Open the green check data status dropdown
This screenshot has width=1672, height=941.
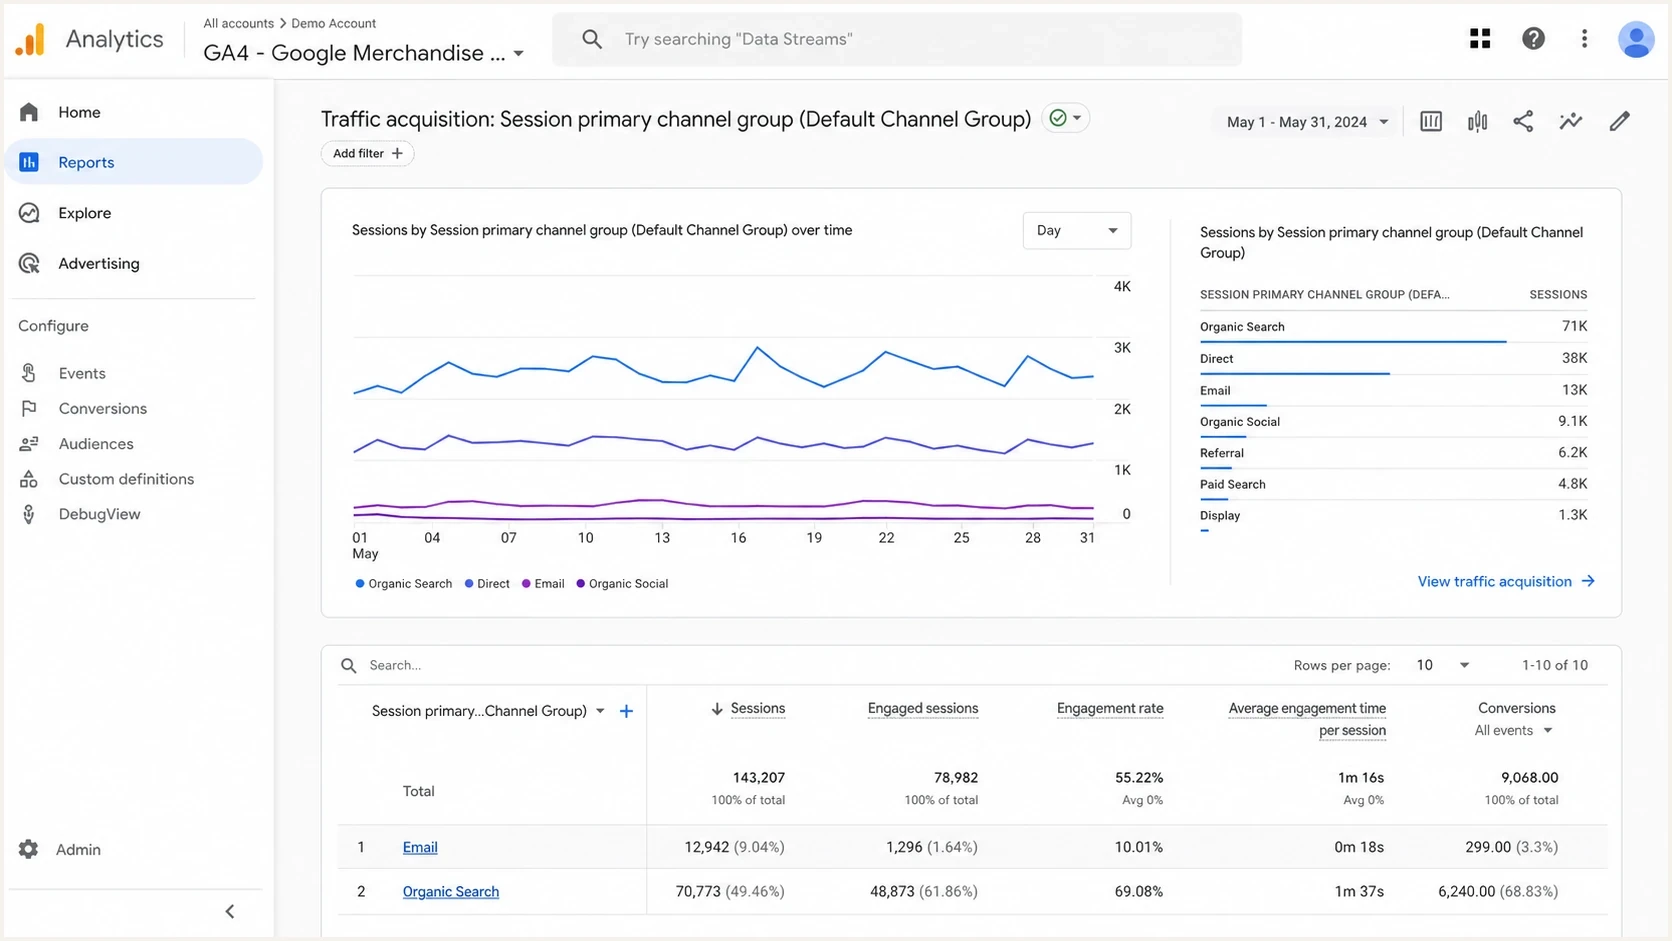pyautogui.click(x=1065, y=118)
